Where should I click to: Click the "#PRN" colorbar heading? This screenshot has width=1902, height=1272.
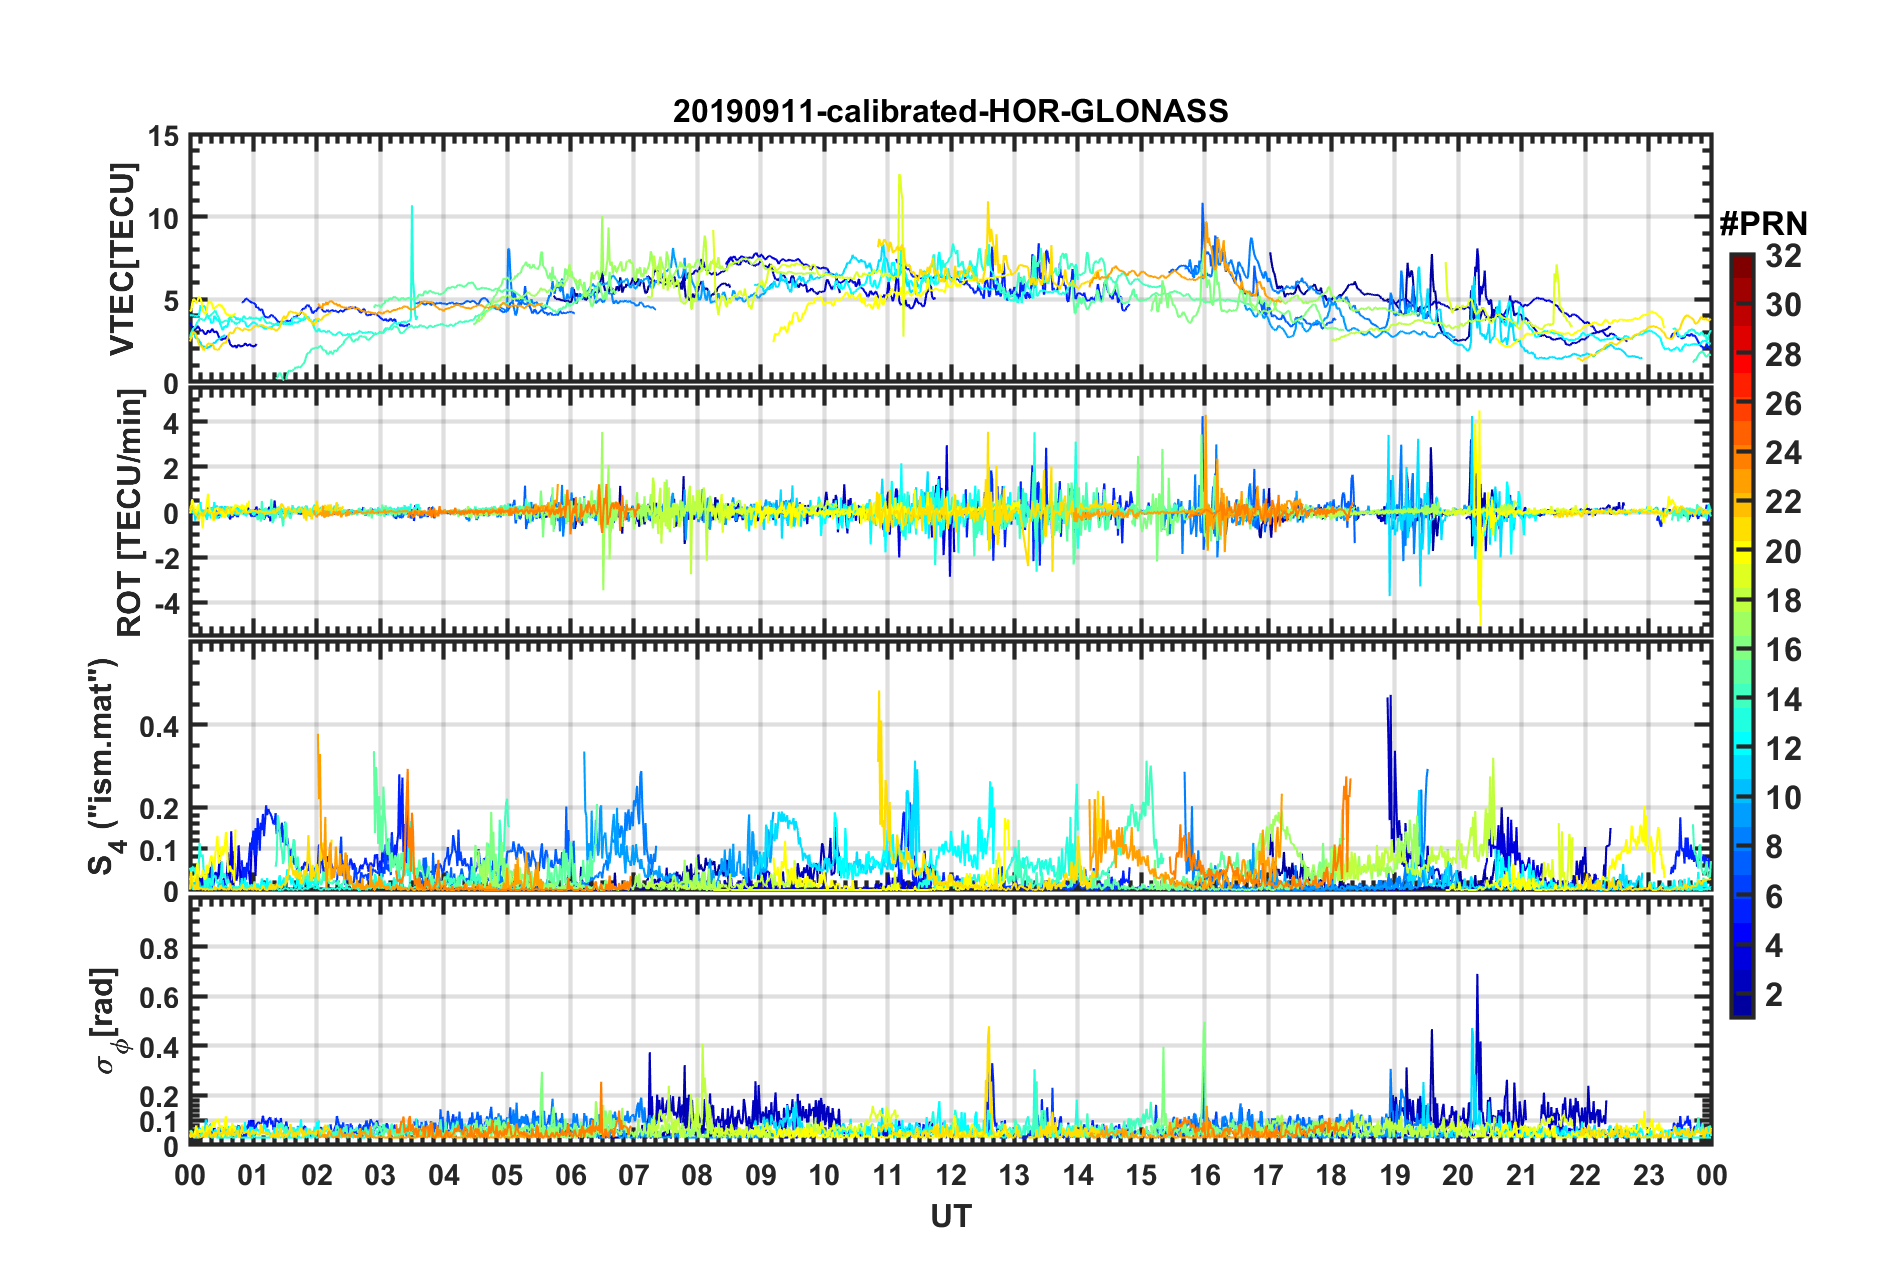(1763, 224)
